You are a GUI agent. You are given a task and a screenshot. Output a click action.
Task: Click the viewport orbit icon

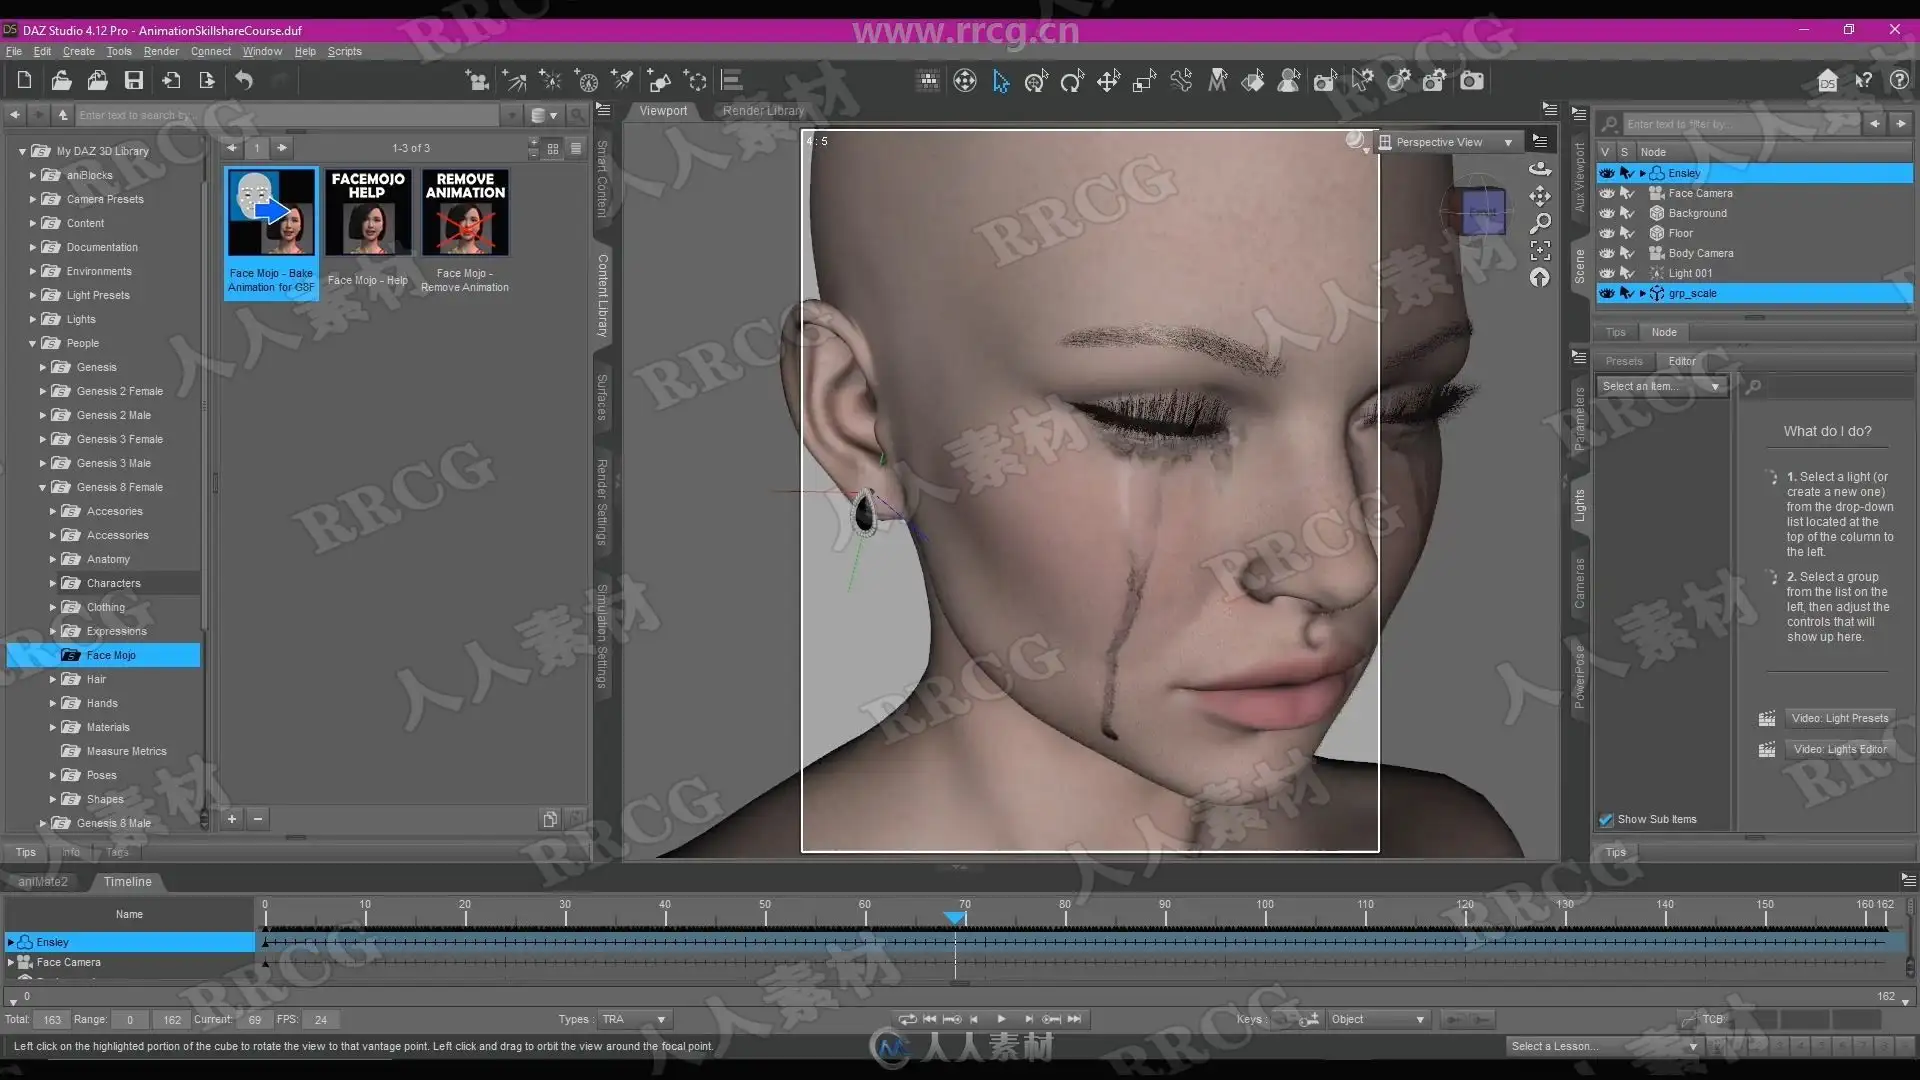pyautogui.click(x=1540, y=168)
